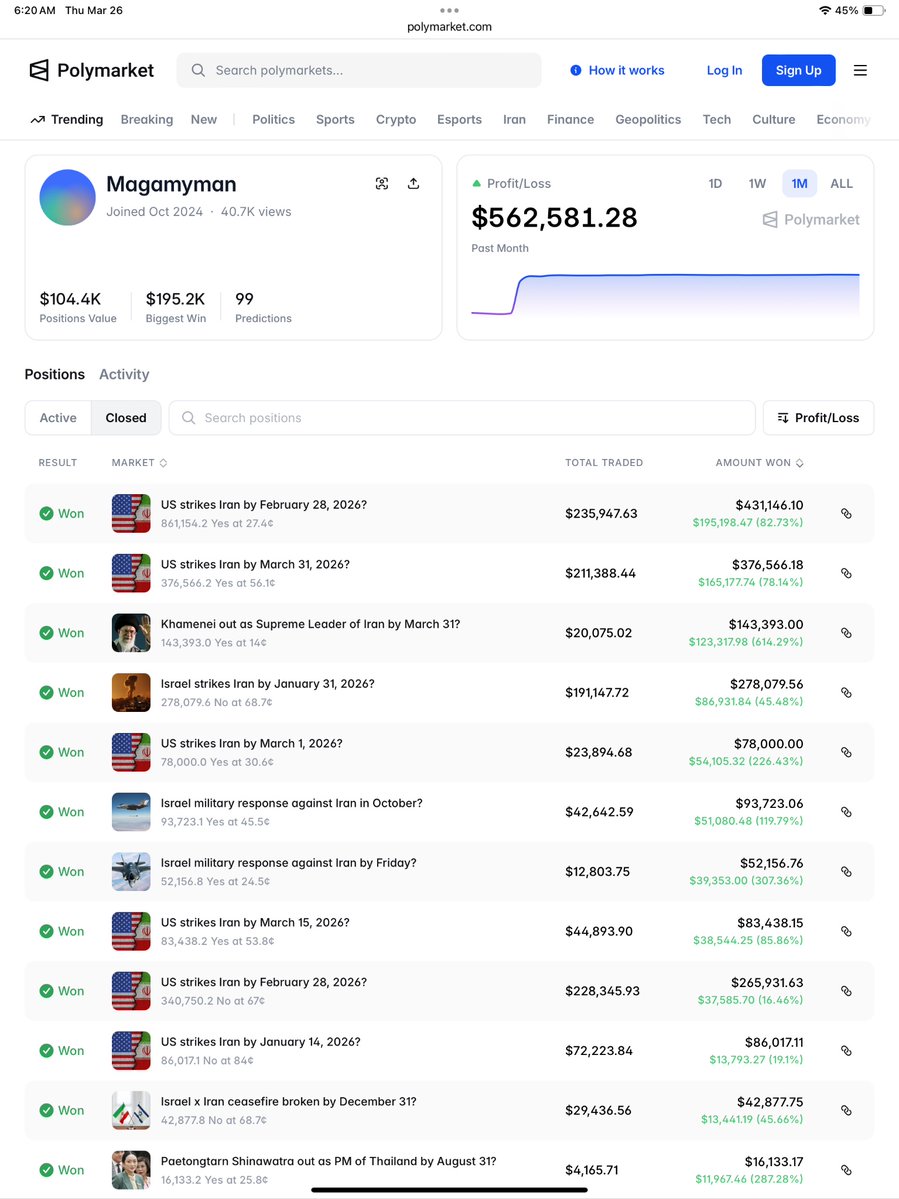Screen dimensions: 899x1199
Task: Click link icon for US strikes Iran February 28 $265,931.63 row
Action: click(x=846, y=991)
